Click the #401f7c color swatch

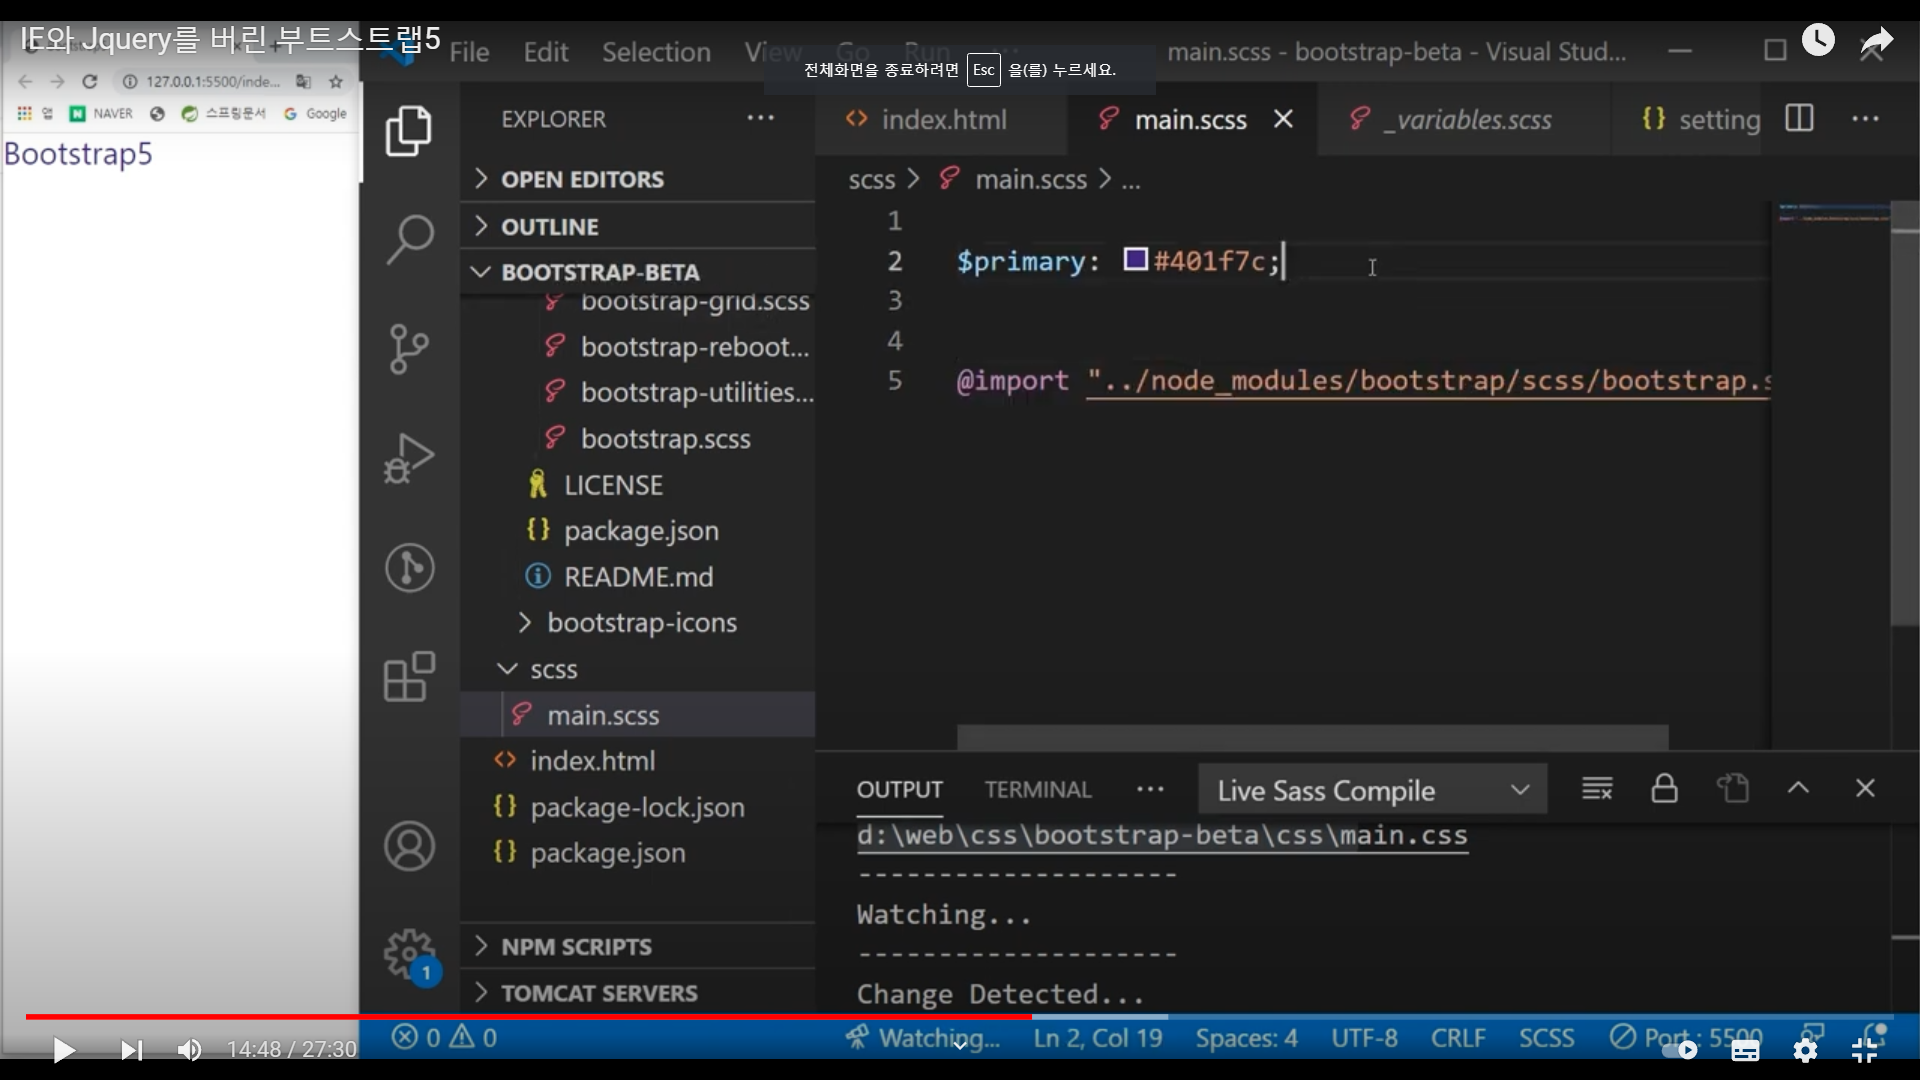coord(1135,260)
